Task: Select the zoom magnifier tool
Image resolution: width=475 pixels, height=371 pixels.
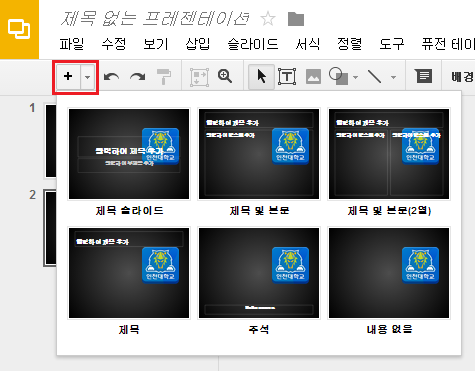Action: [x=225, y=76]
